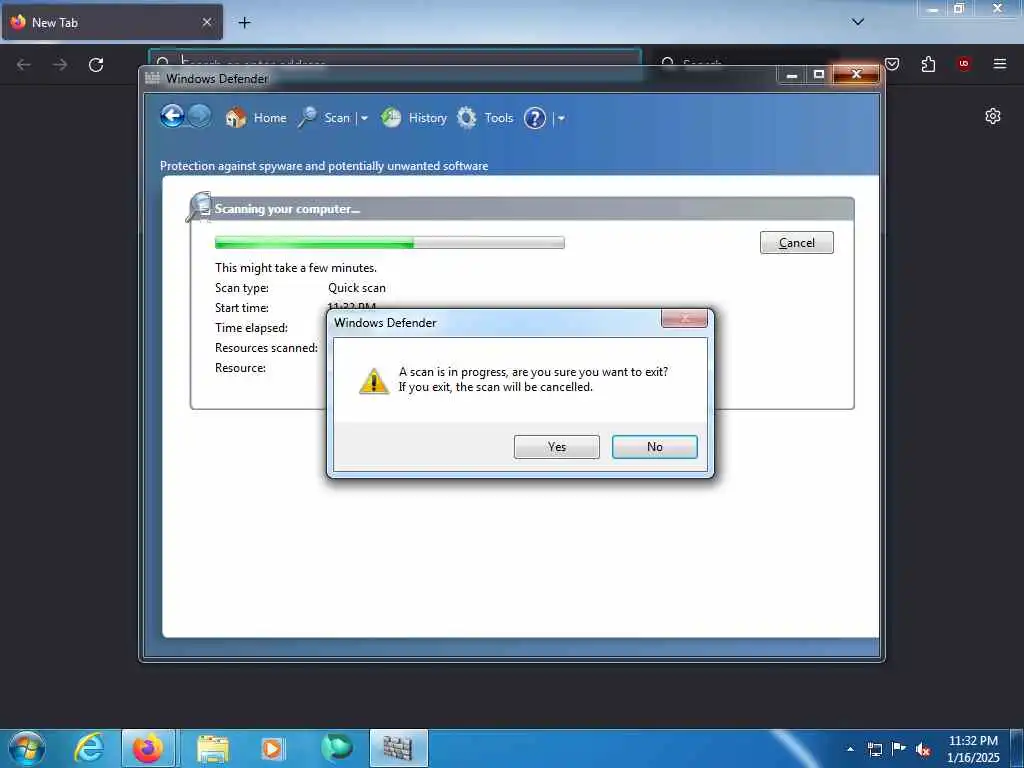This screenshot has height=768, width=1024.
Task: Click Show Desktop strip at taskbar end
Action: pyautogui.click(x=1017, y=748)
